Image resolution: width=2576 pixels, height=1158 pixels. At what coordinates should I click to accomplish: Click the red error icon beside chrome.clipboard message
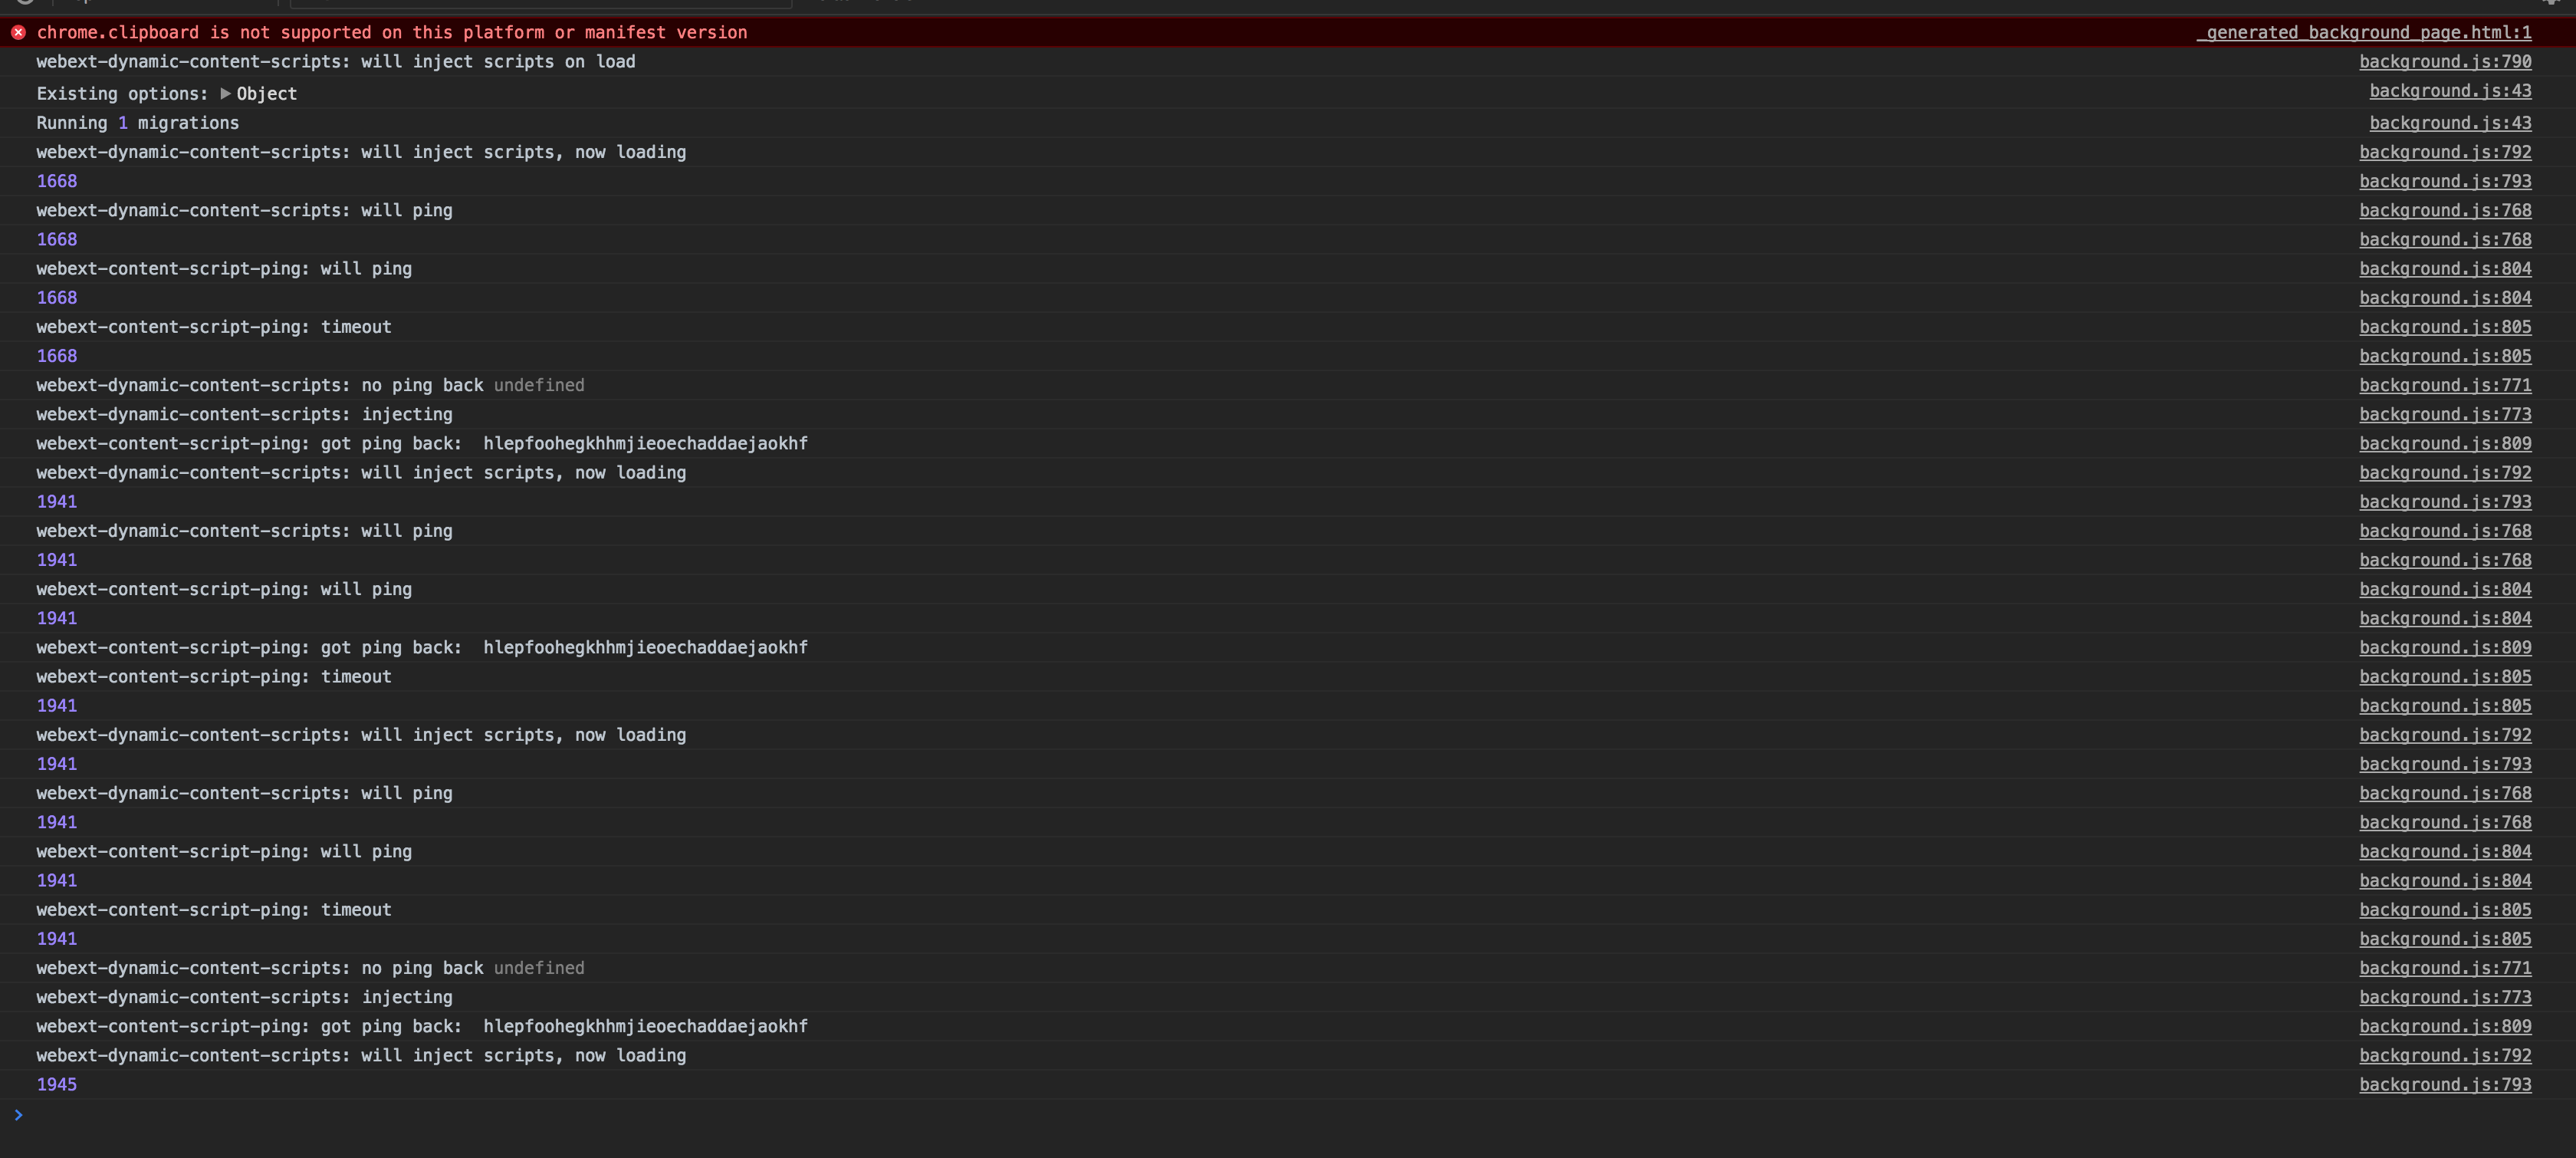click(18, 33)
